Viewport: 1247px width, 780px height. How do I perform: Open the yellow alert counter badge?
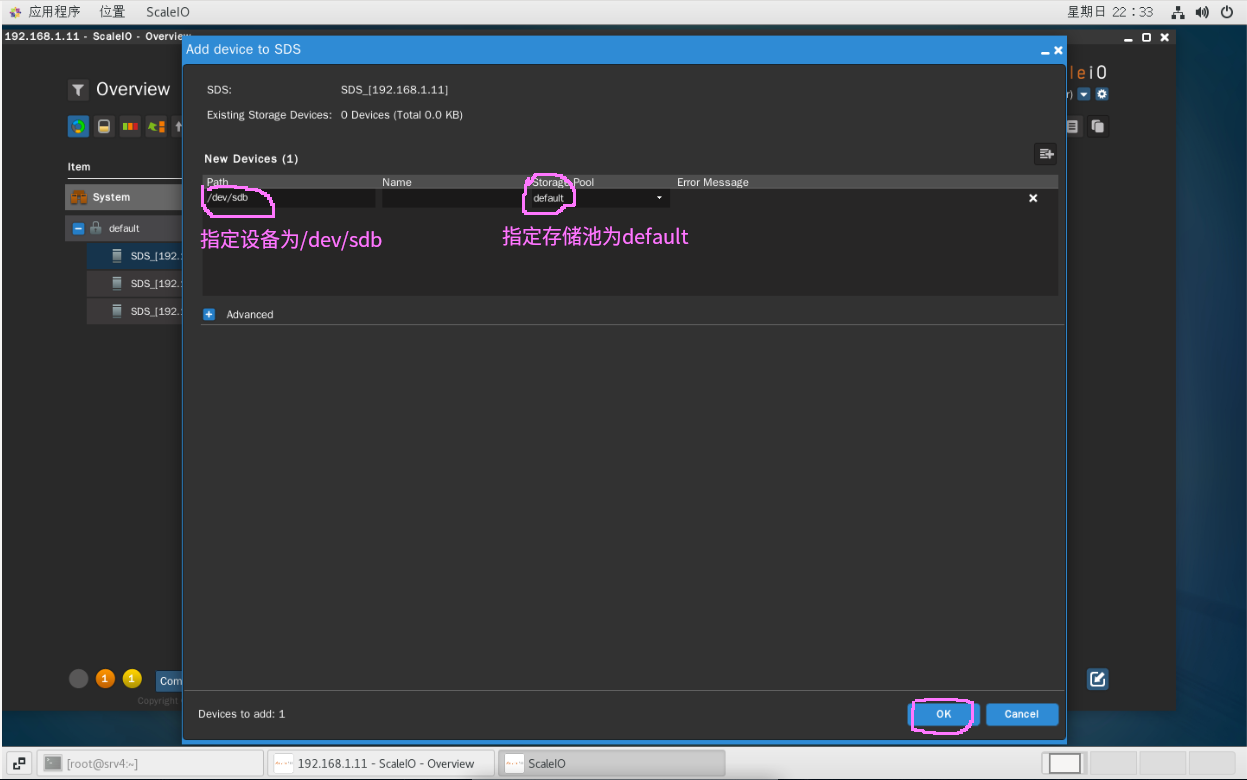[x=132, y=679]
